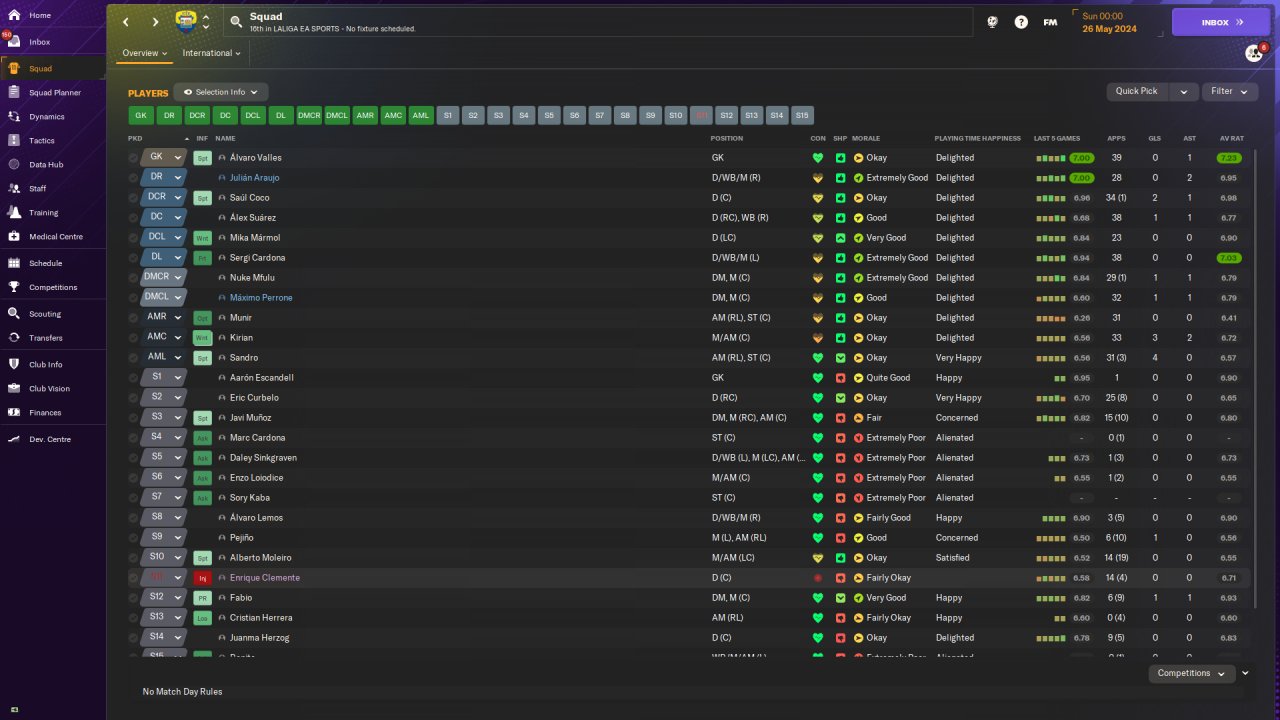Open the Medical Centre
Viewport: 1280px width, 720px height.
[x=53, y=236]
